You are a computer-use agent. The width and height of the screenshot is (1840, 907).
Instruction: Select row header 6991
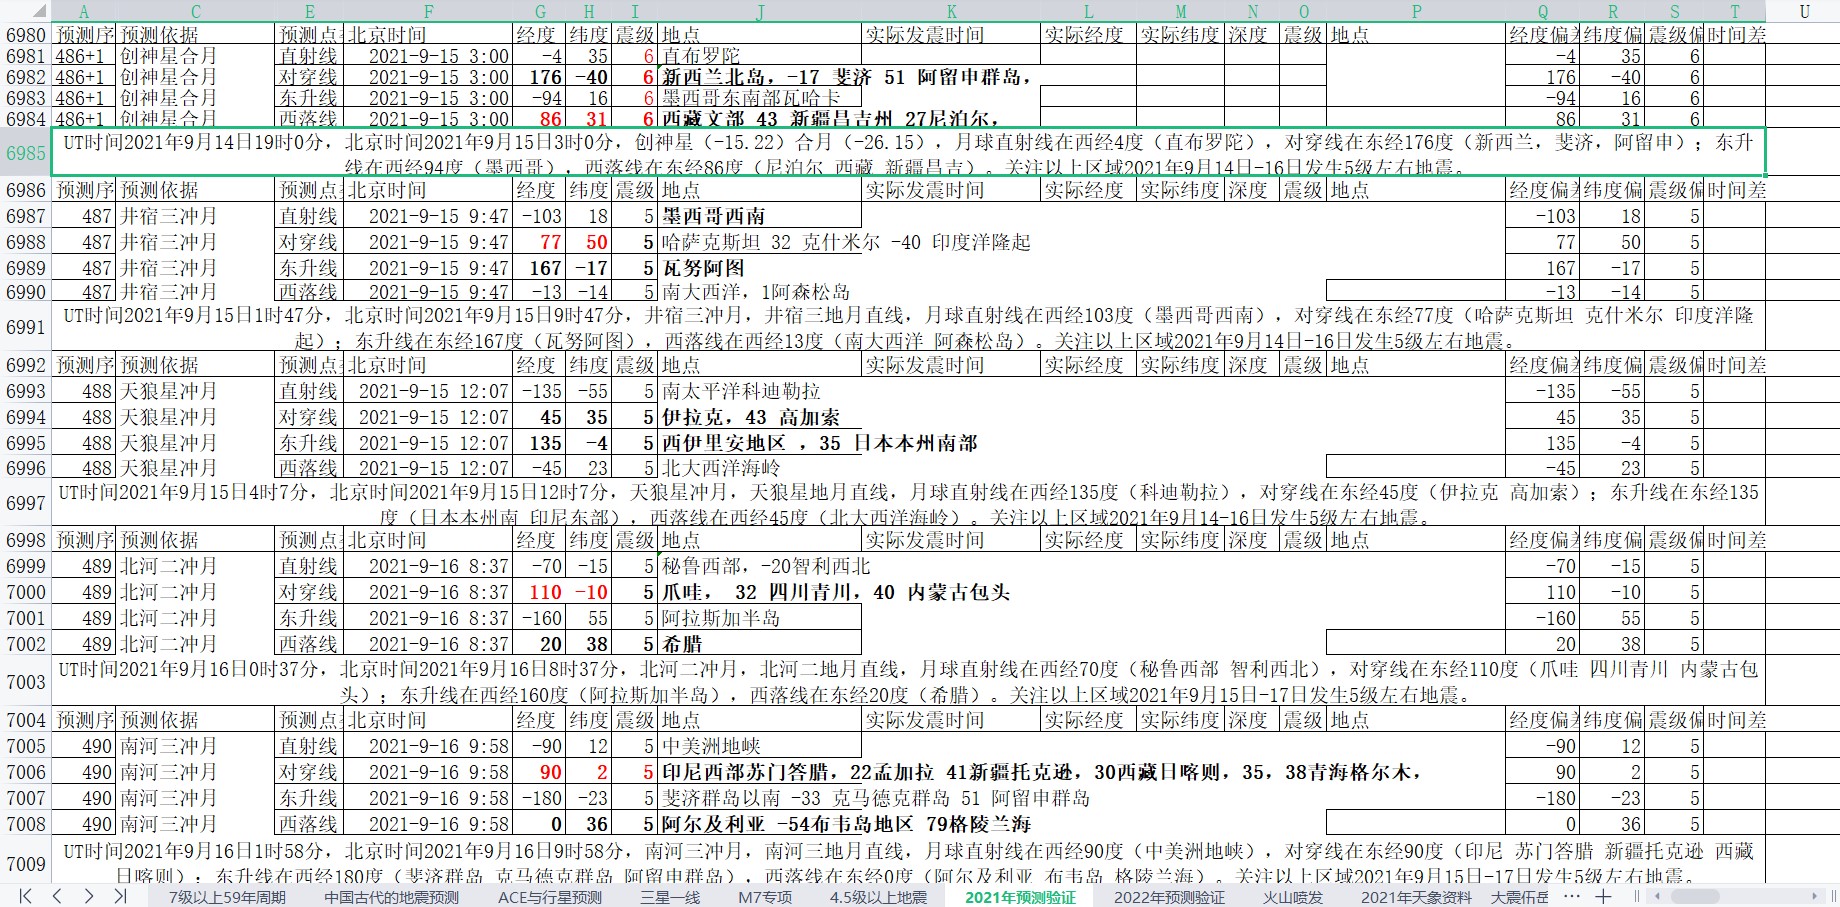25,328
